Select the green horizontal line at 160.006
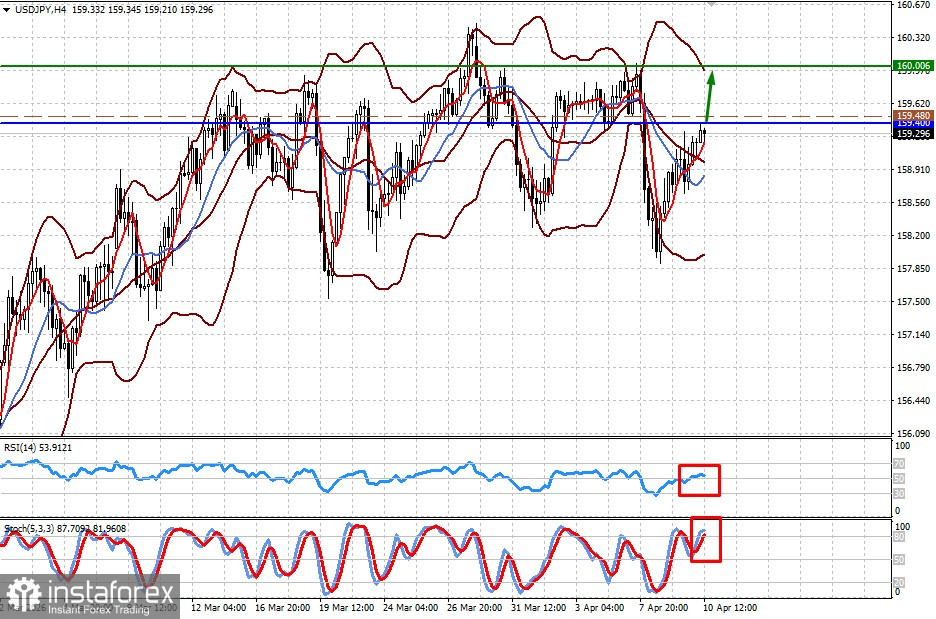Screen dimensions: 936x619 (446, 66)
